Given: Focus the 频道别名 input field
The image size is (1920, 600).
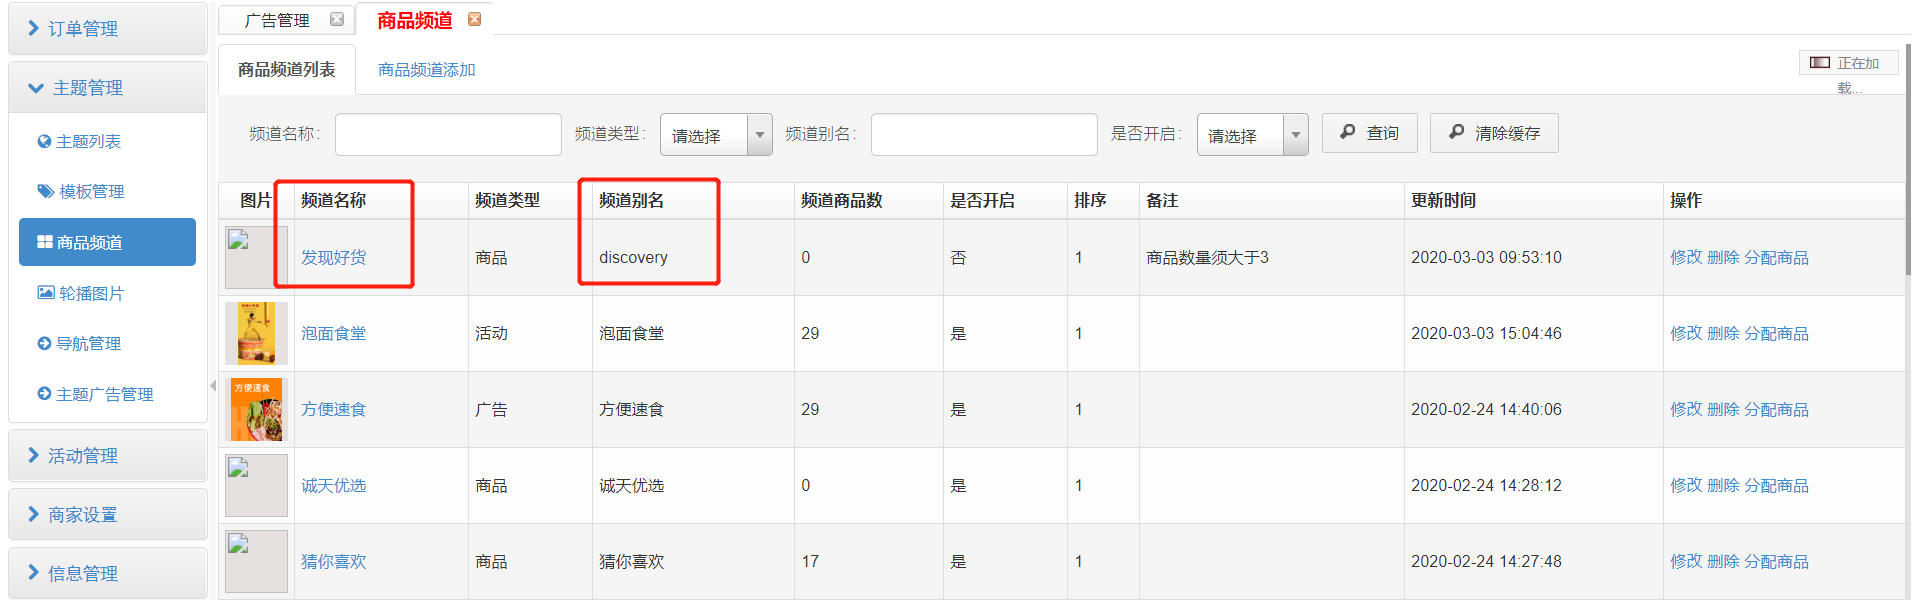Looking at the screenshot, I should click(x=984, y=134).
